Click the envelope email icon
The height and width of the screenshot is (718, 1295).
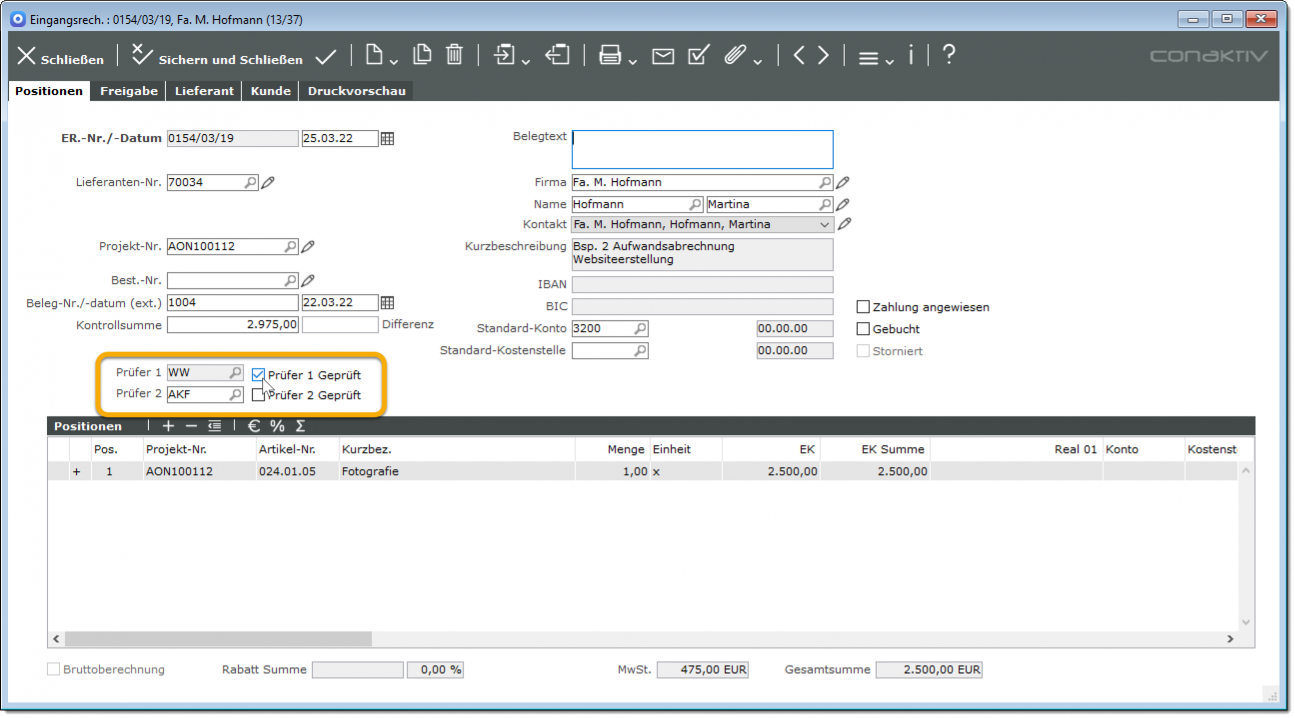pos(663,56)
